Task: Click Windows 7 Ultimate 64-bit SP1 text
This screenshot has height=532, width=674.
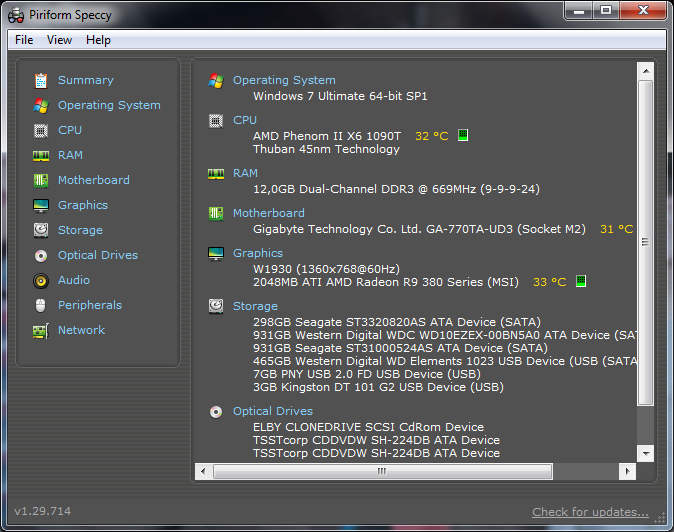Action: click(340, 96)
